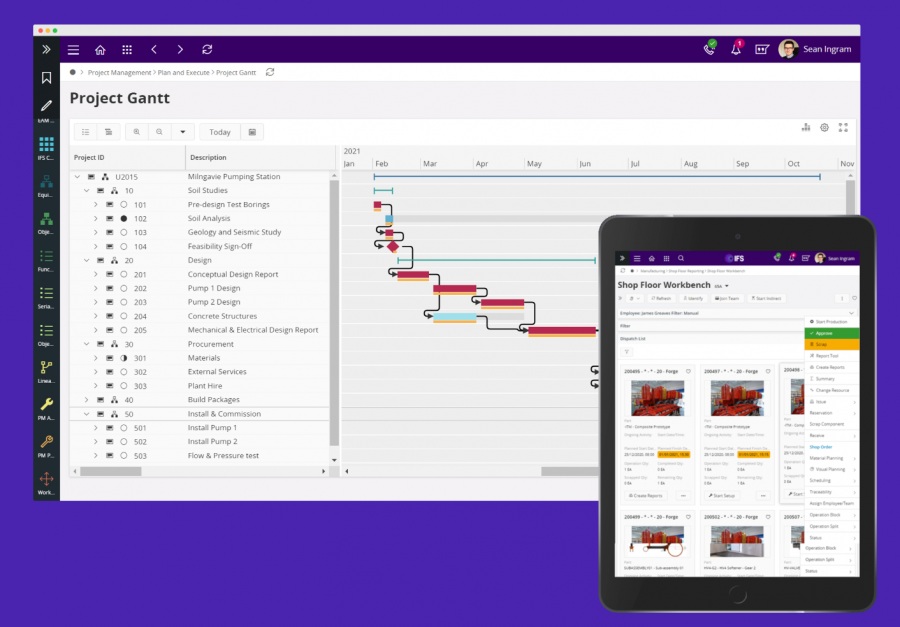Select the Concrete Structures light blue bar
900x627 pixels.
coord(455,318)
